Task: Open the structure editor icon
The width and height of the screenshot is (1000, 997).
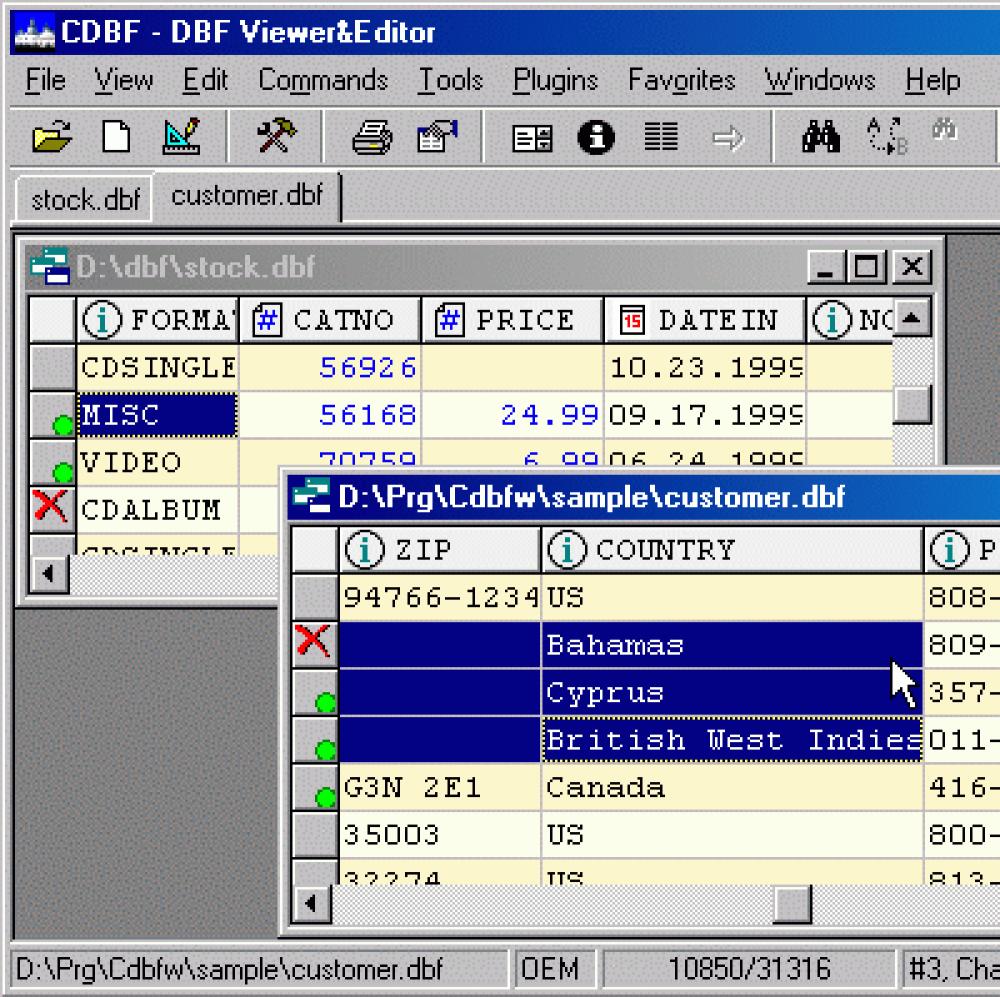Action: [x=181, y=137]
